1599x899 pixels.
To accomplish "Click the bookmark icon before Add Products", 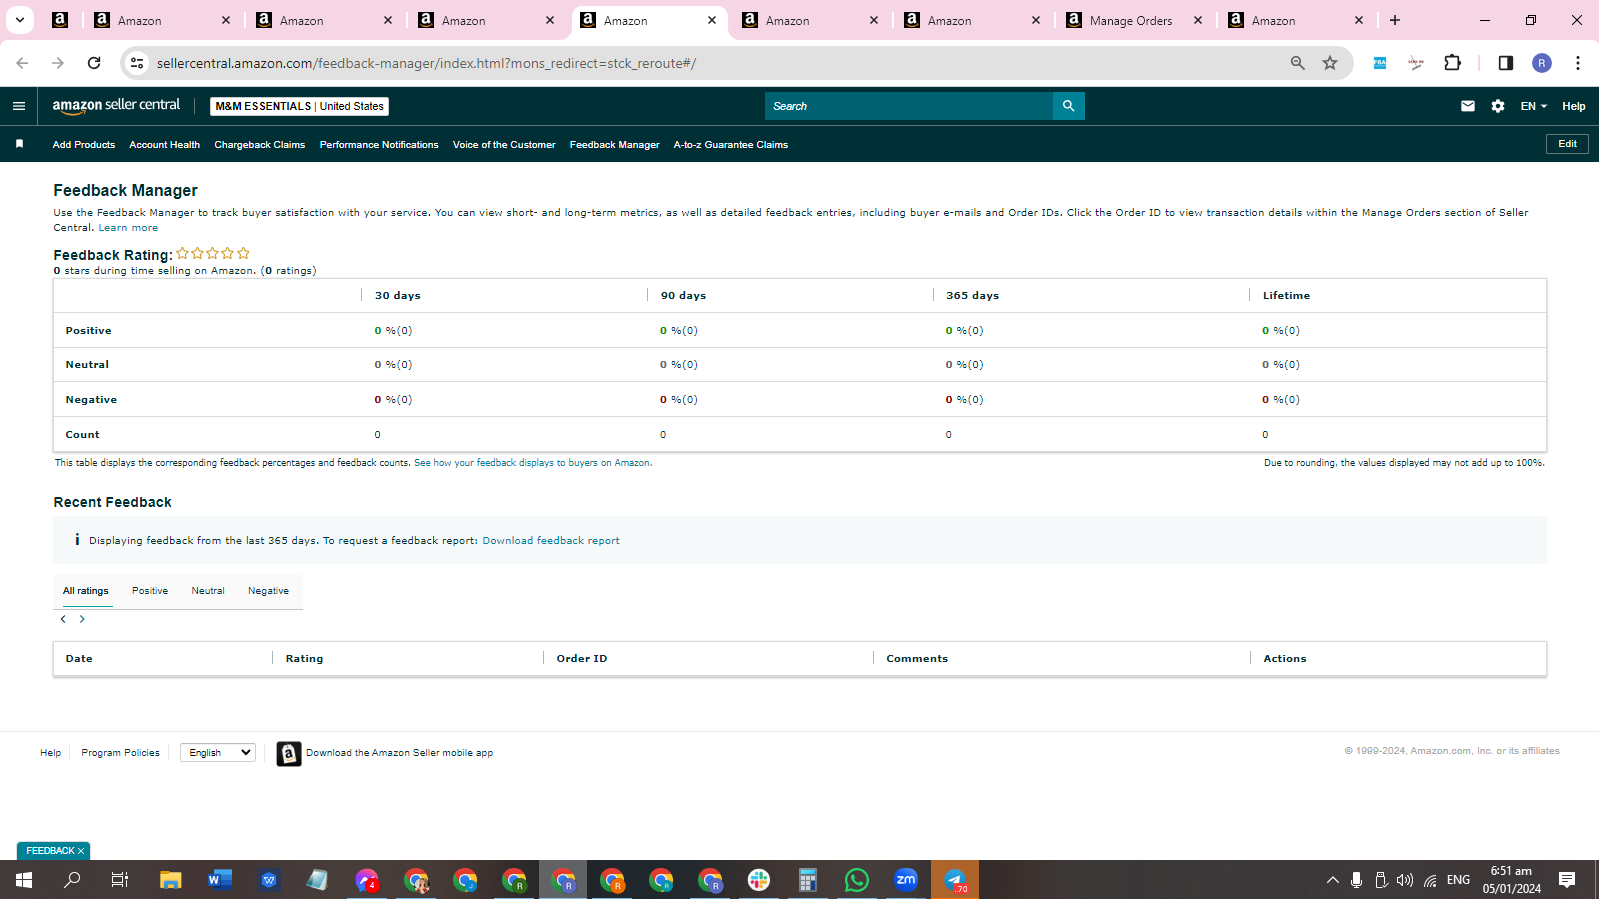I will pyautogui.click(x=19, y=144).
